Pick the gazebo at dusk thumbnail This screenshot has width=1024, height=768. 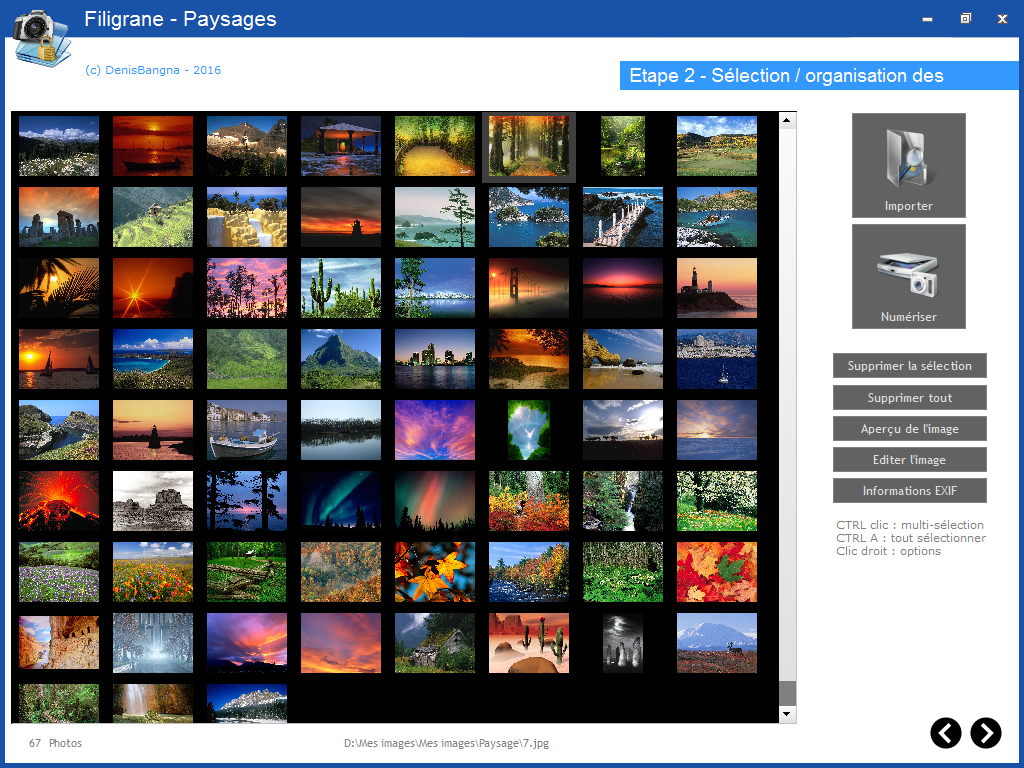[x=341, y=146]
